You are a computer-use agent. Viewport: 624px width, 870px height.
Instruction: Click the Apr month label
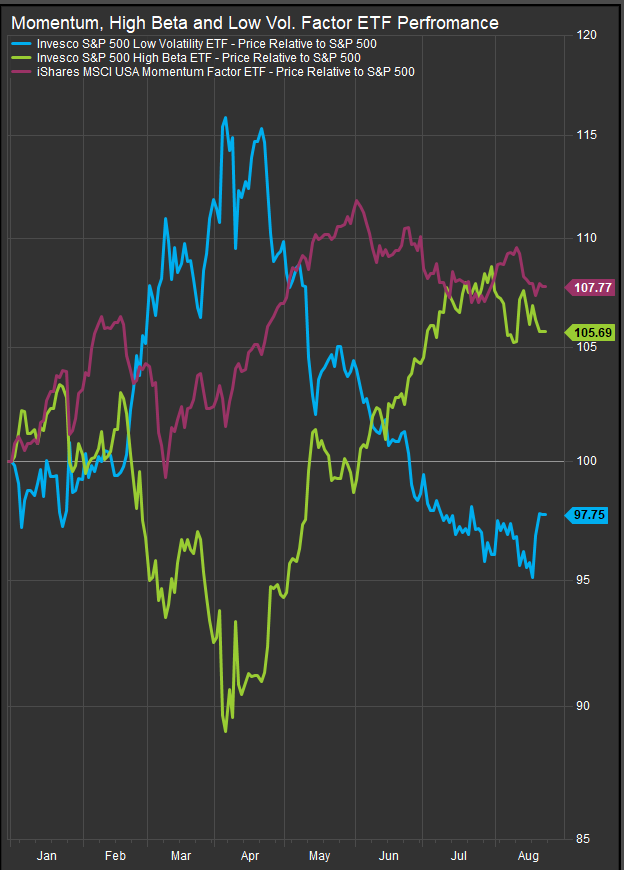tap(250, 857)
